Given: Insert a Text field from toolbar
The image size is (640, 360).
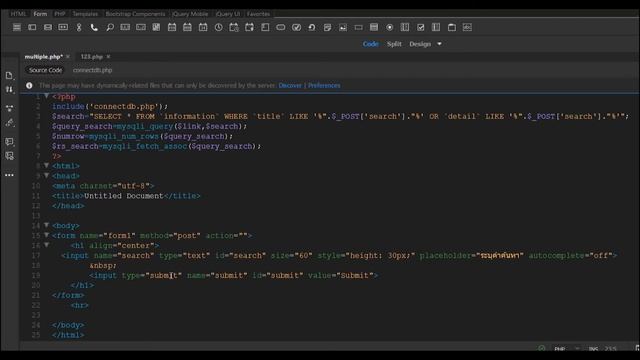Looking at the screenshot, I should [x=32, y=27].
